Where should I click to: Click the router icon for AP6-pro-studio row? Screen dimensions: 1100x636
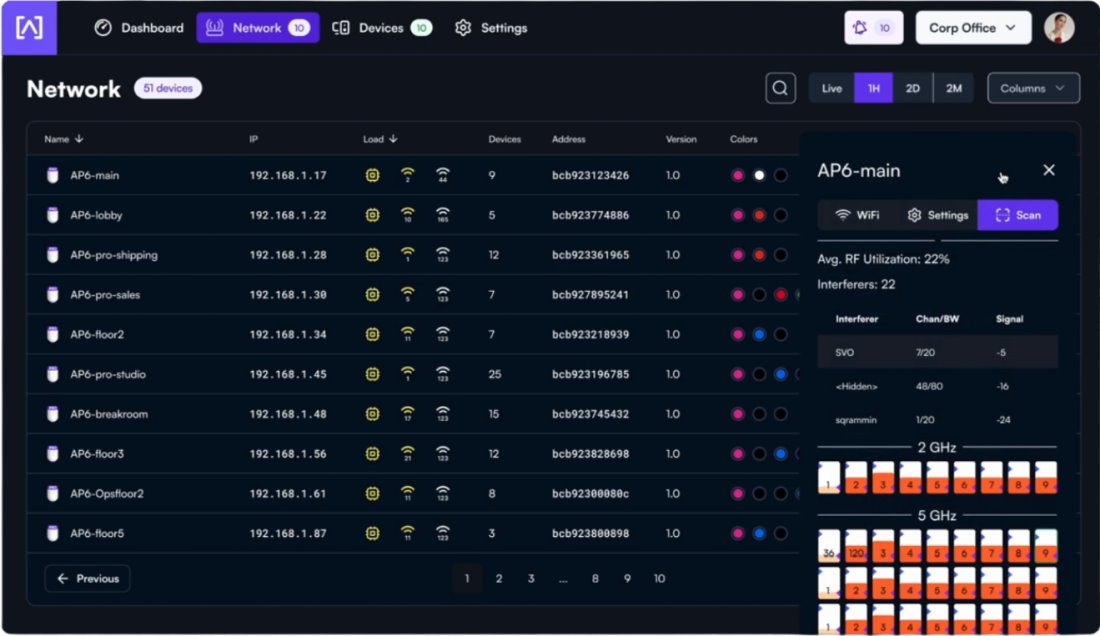tap(52, 374)
